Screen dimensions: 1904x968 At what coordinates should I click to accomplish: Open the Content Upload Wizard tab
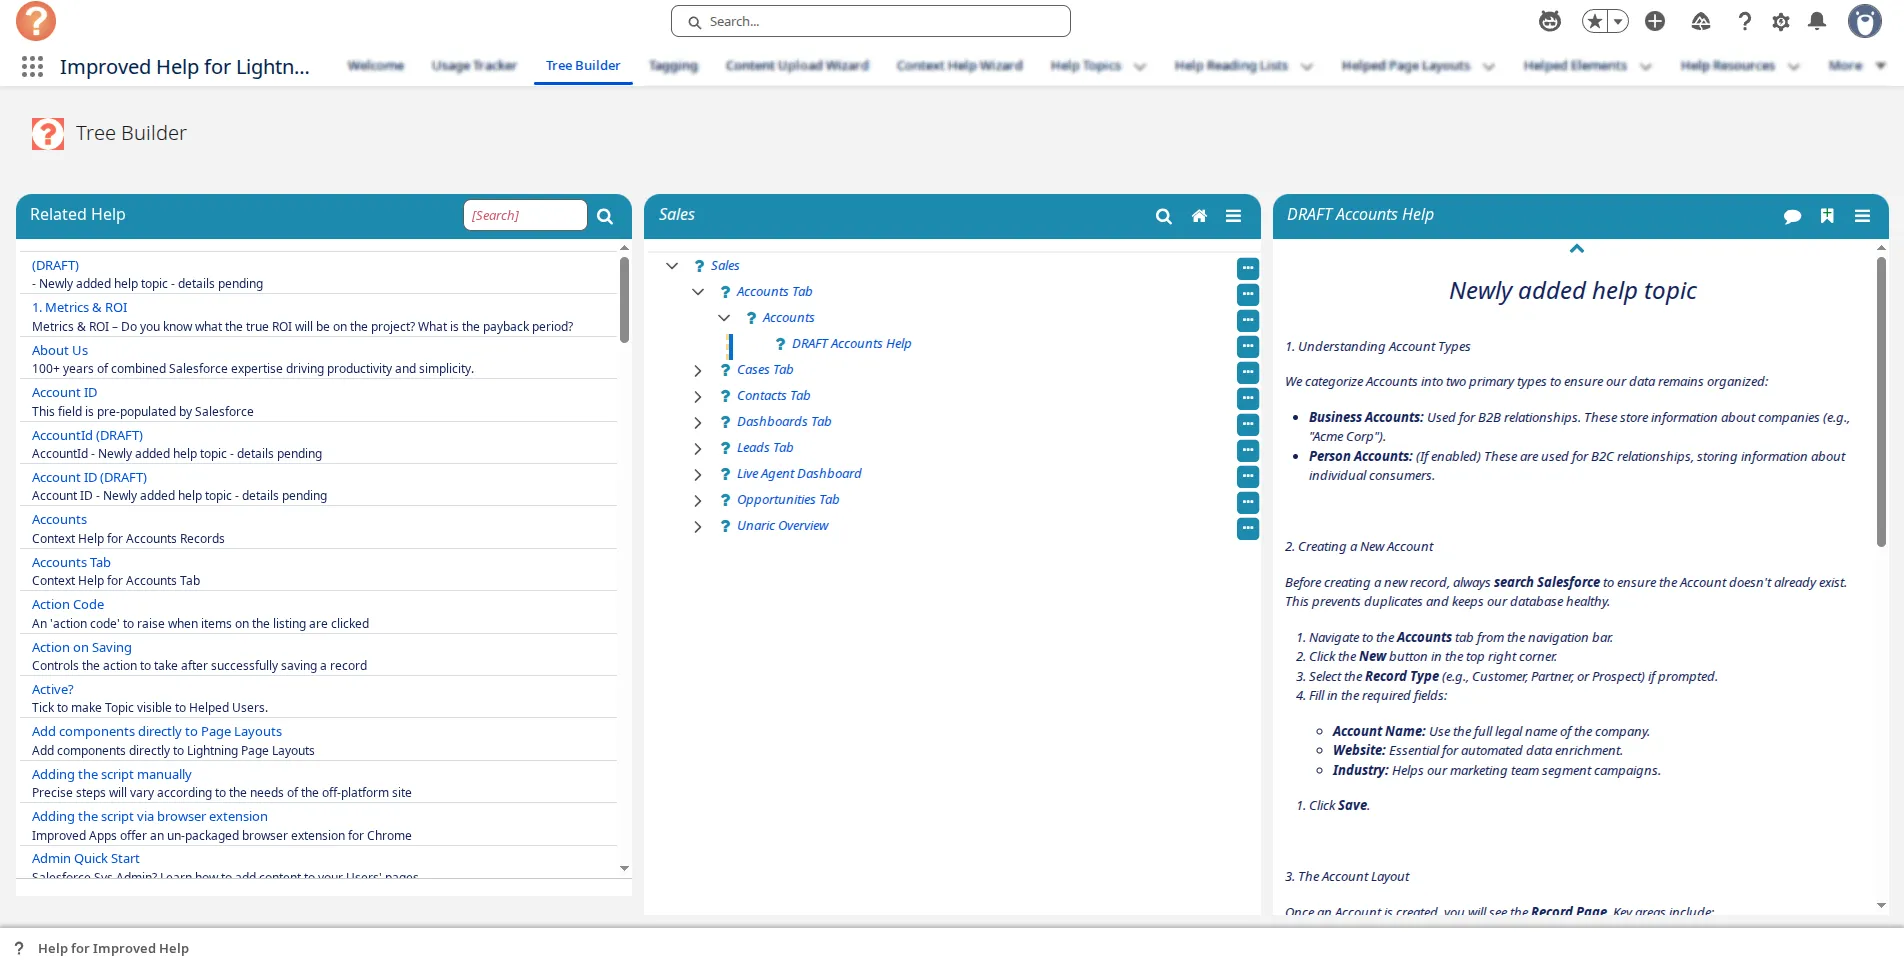pos(797,66)
